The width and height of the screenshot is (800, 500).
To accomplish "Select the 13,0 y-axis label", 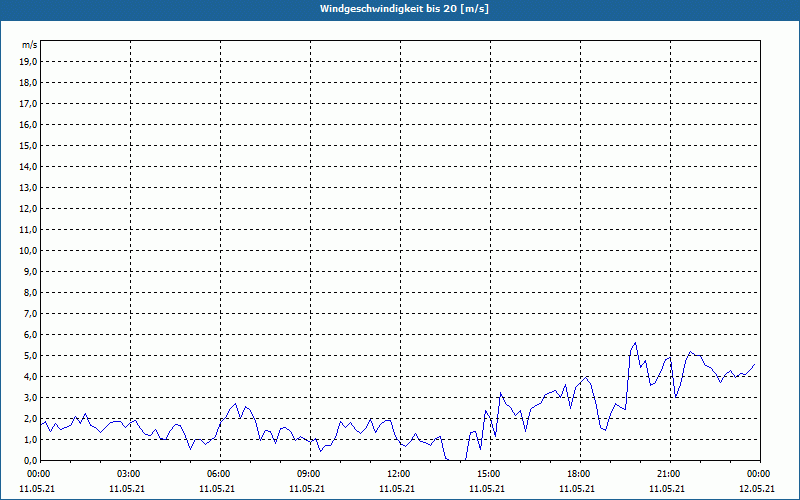I will [x=29, y=188].
